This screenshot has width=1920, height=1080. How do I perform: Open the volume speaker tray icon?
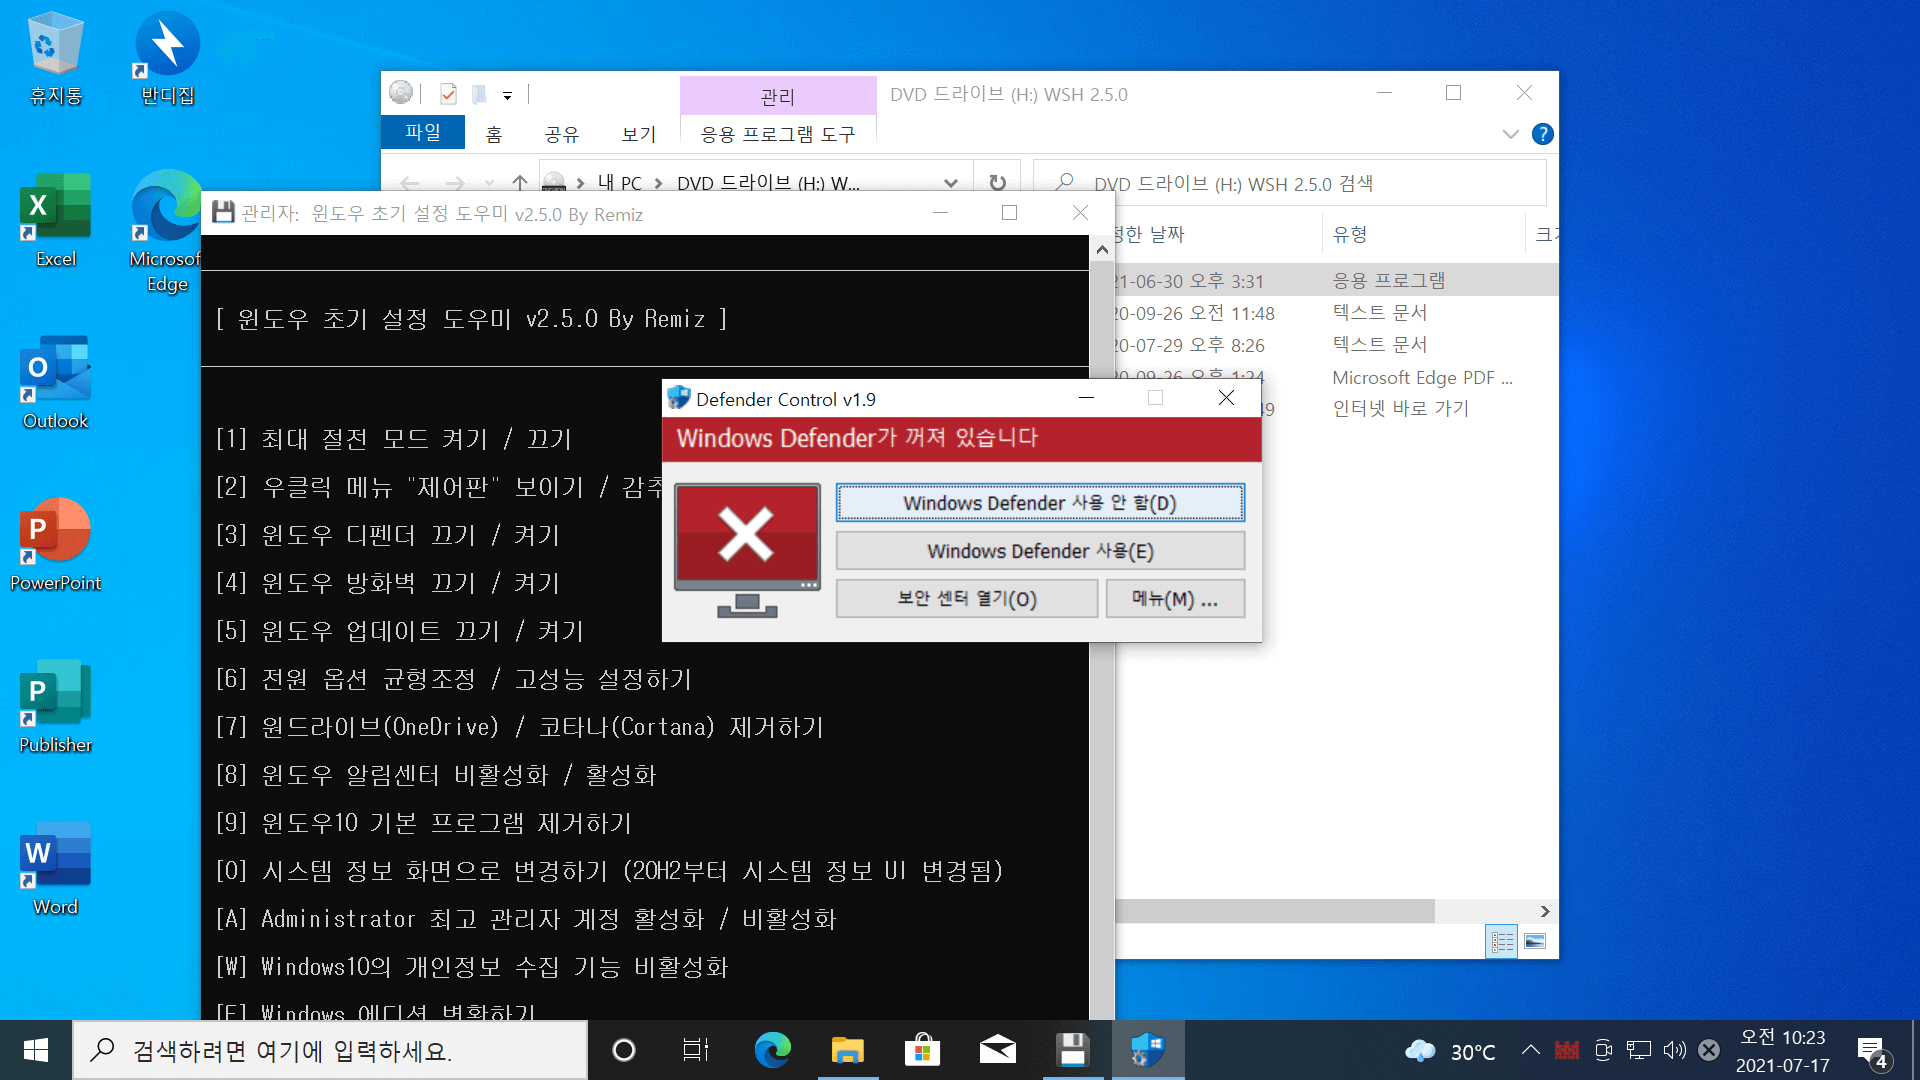(1674, 1050)
